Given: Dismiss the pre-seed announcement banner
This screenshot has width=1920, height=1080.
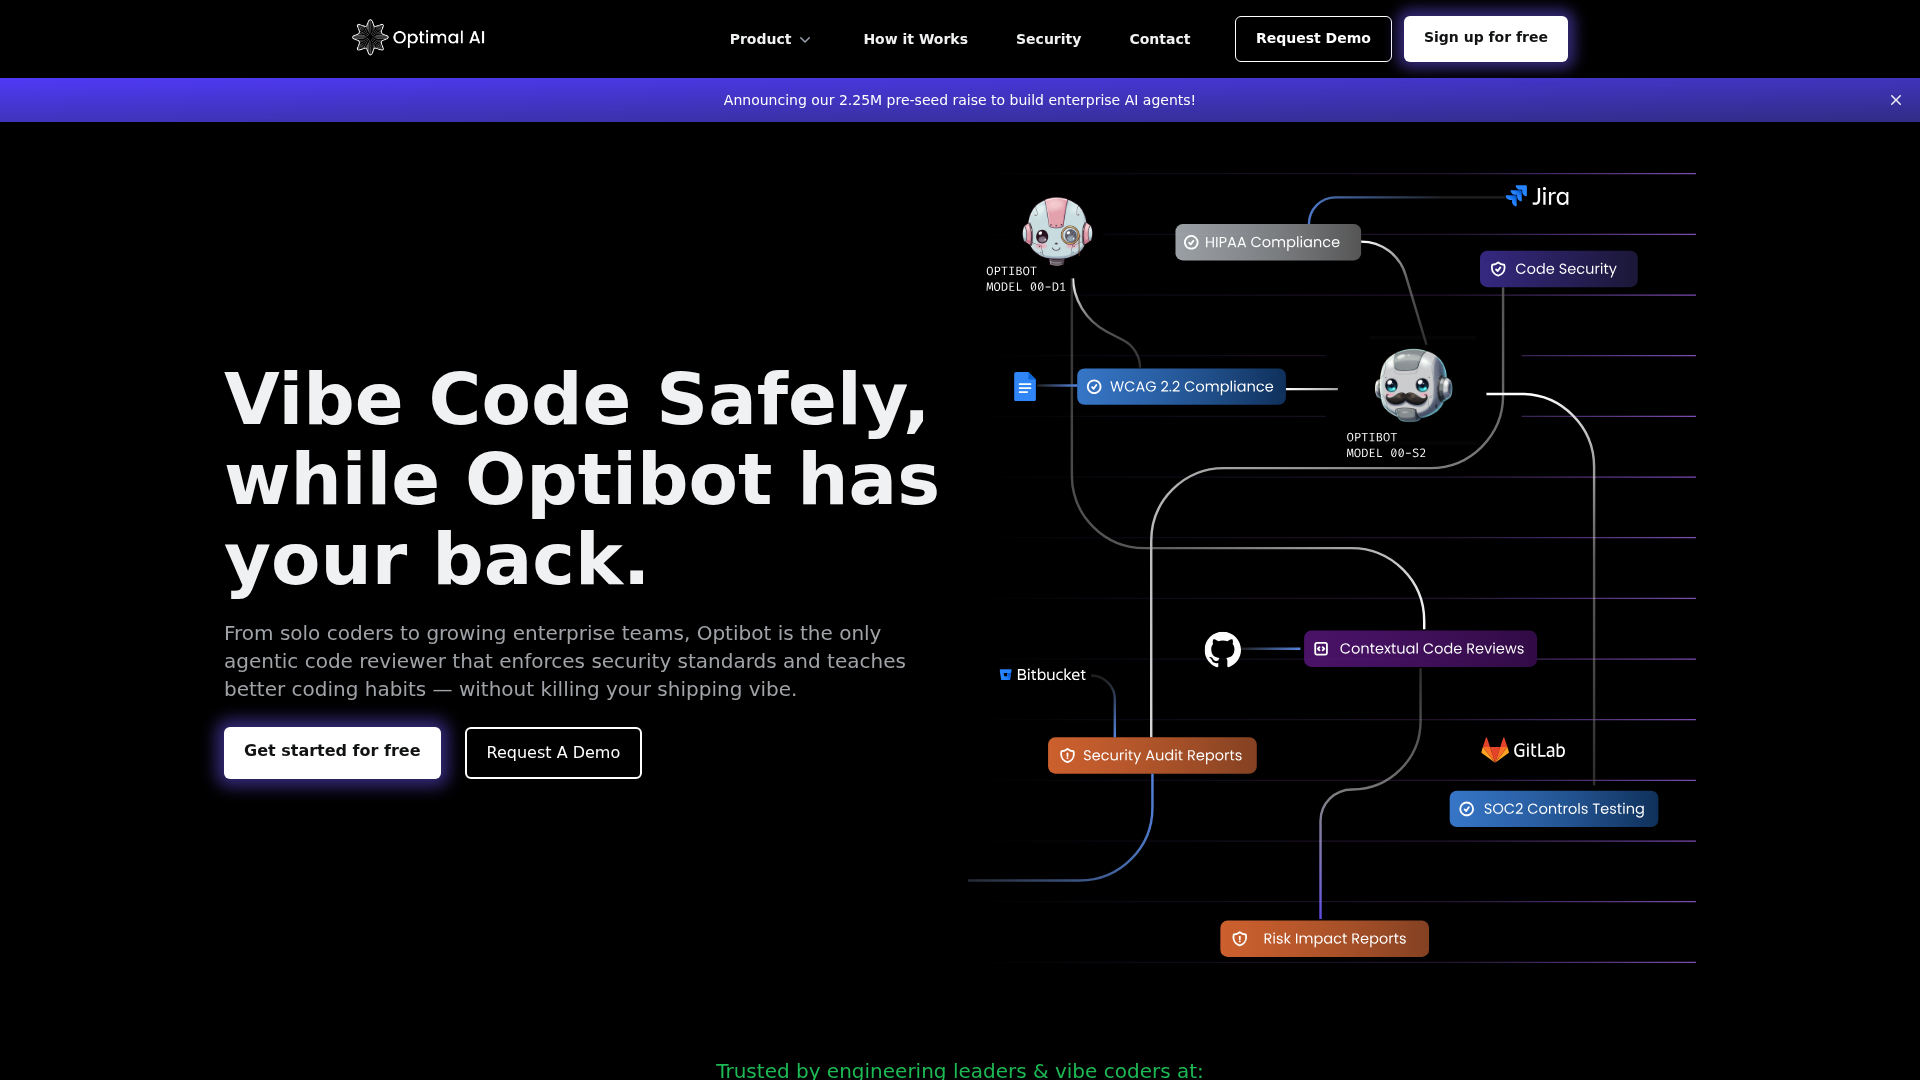Looking at the screenshot, I should [x=1895, y=100].
